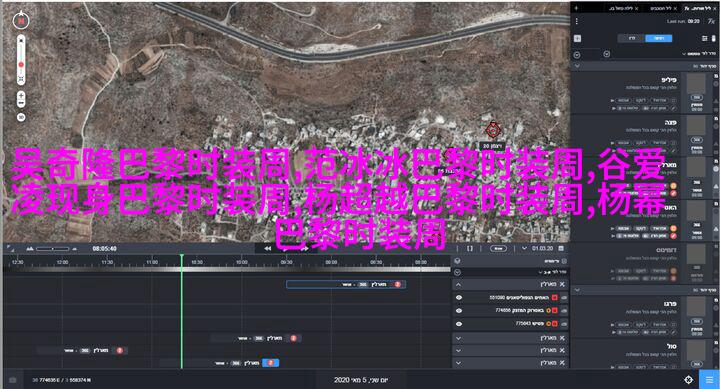Click the orange target icon on row 774656

pyautogui.click(x=548, y=310)
